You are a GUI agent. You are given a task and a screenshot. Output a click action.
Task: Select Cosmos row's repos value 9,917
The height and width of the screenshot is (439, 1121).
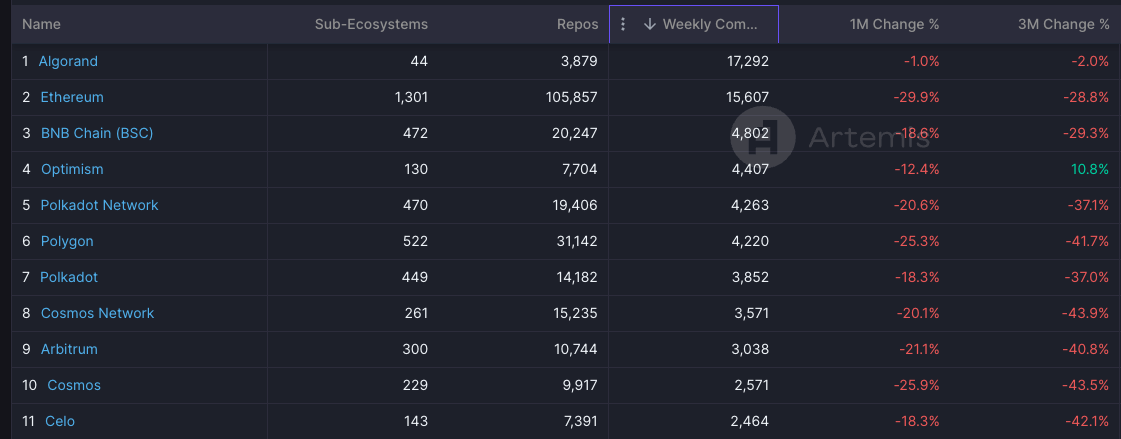(x=579, y=385)
